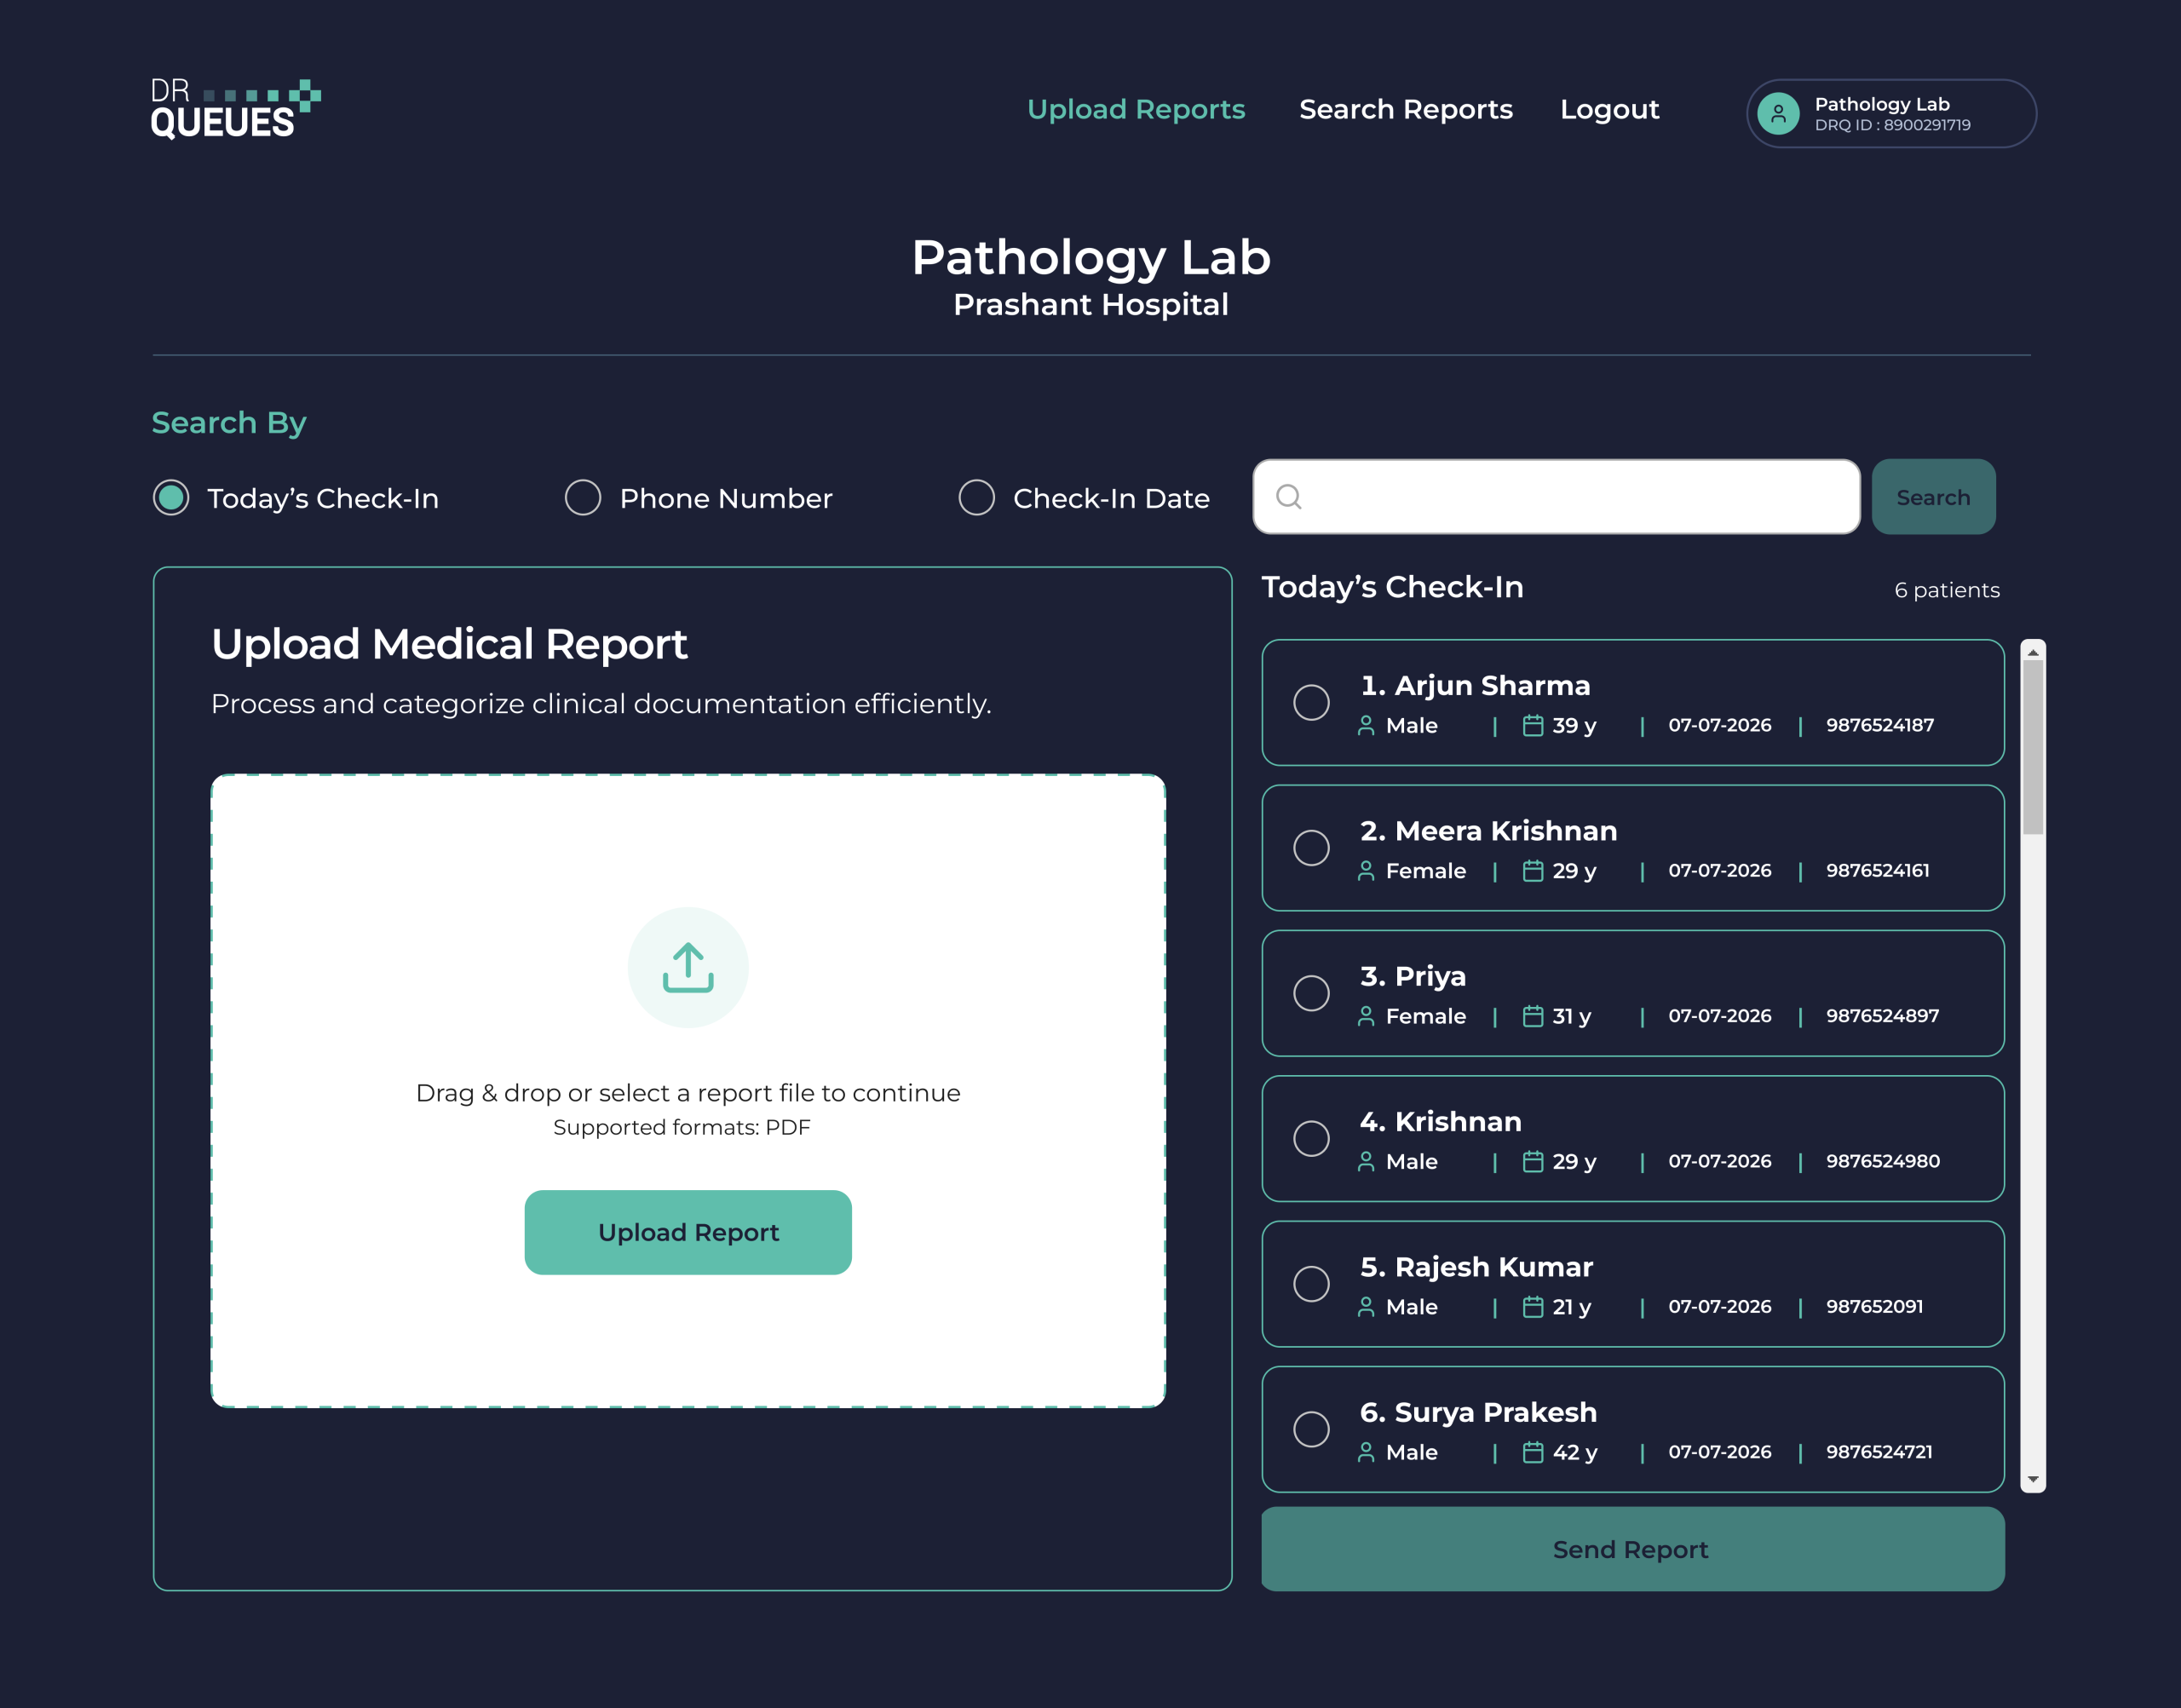Click the Supported formats: PDF text
The height and width of the screenshot is (1708, 2181).
(682, 1127)
